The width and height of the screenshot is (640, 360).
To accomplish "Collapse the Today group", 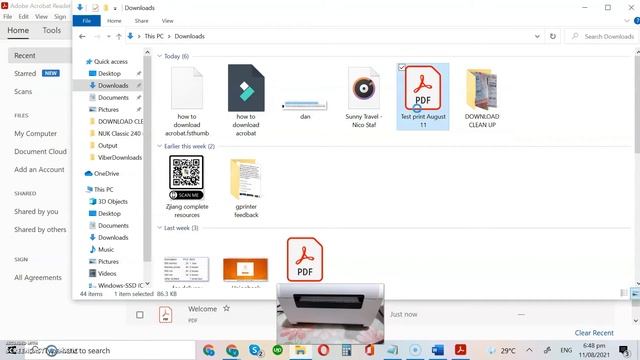I will (160, 56).
